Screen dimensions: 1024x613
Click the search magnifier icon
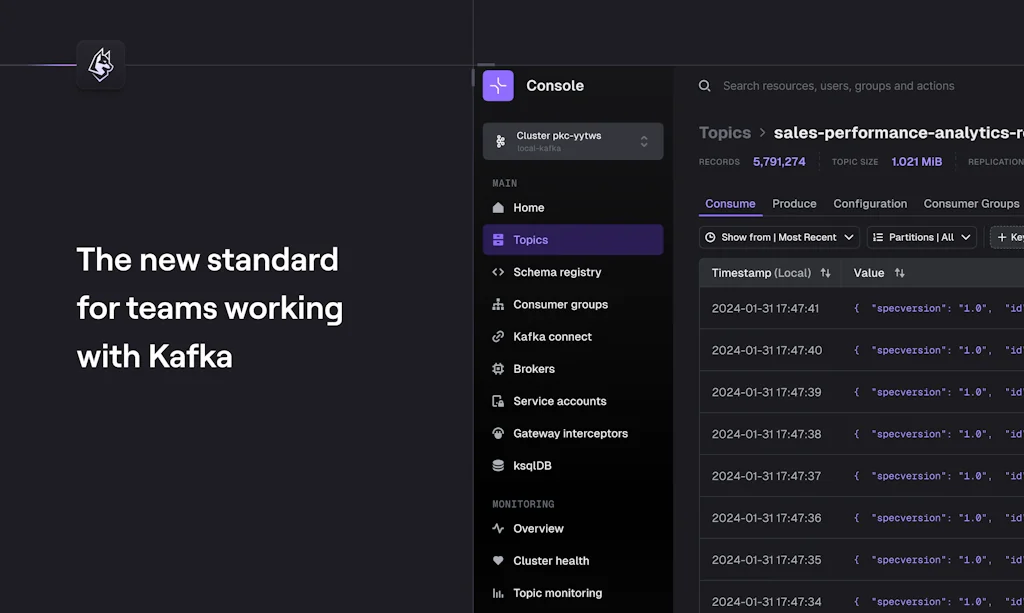click(x=704, y=86)
